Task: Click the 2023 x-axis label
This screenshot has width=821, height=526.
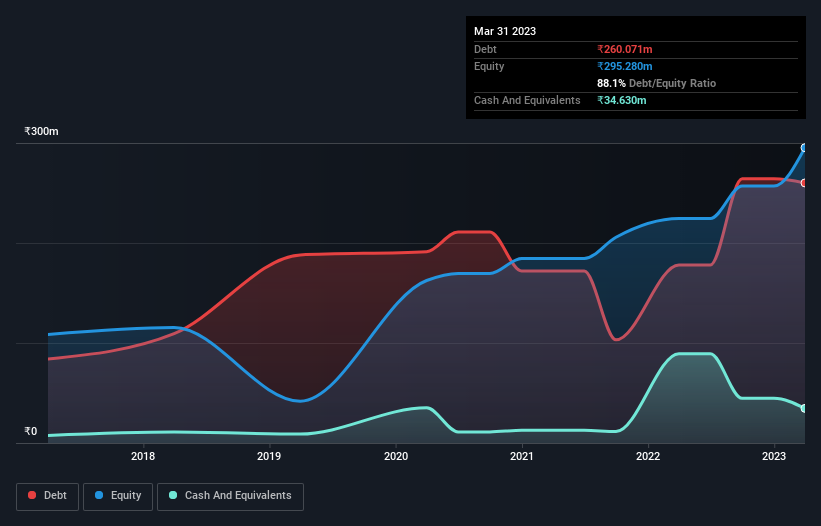Action: 774,456
